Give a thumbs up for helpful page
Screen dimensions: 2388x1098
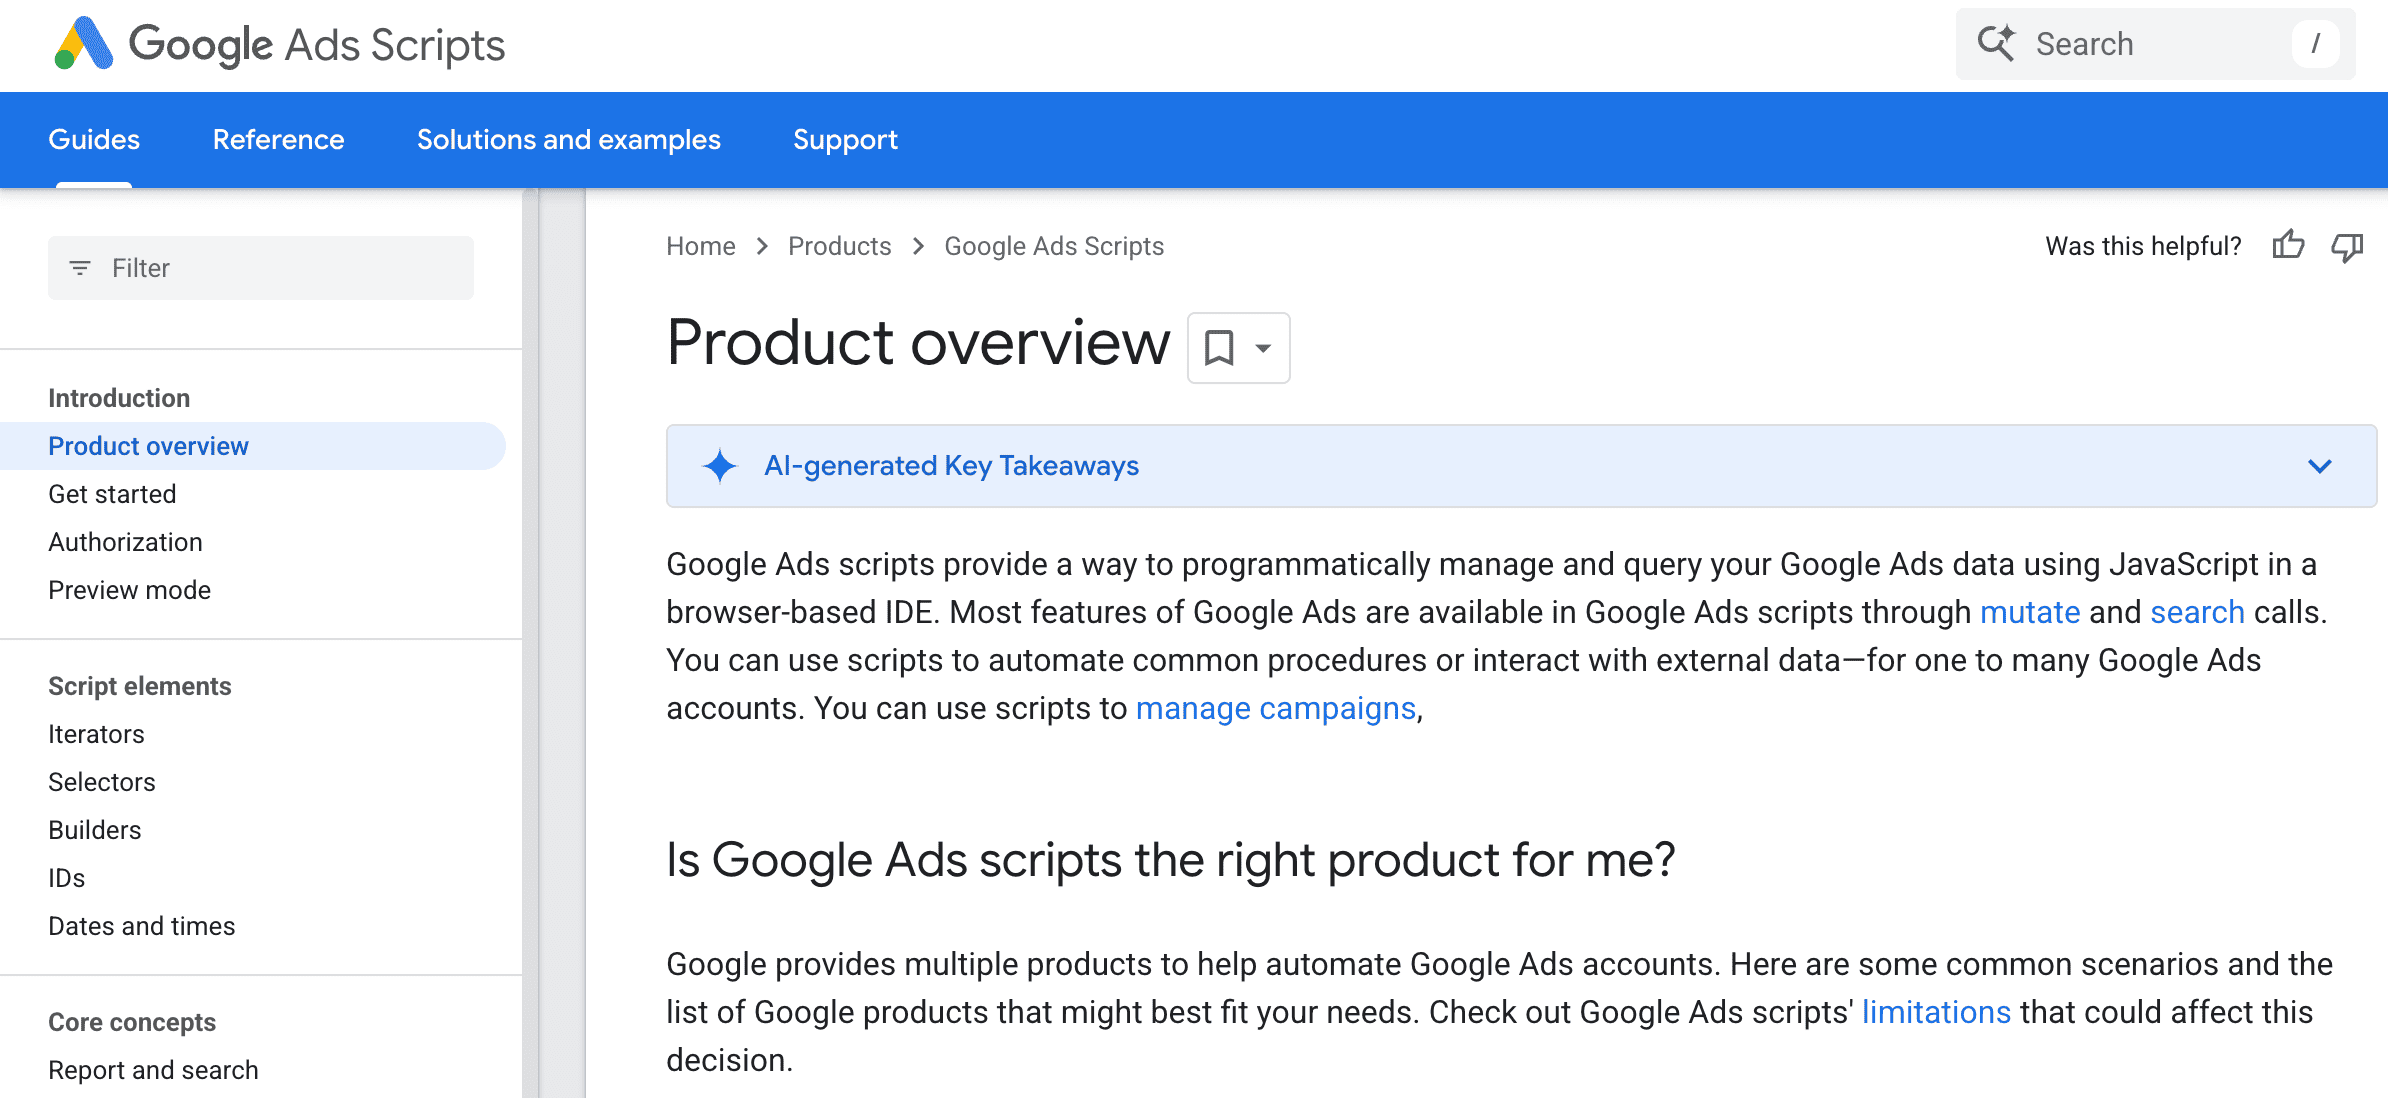pos(2290,245)
